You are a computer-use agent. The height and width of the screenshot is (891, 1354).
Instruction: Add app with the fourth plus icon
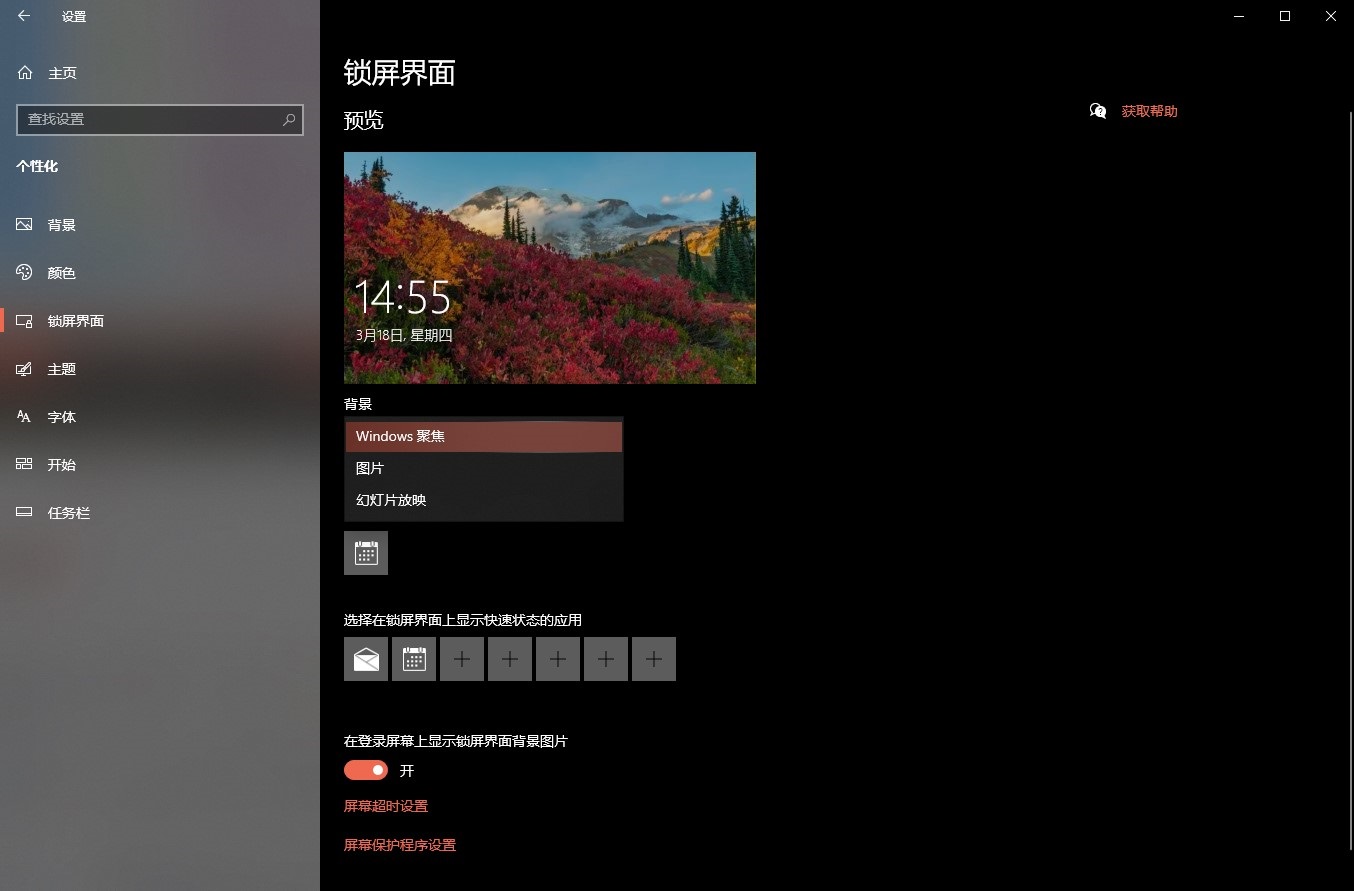pyautogui.click(x=606, y=659)
